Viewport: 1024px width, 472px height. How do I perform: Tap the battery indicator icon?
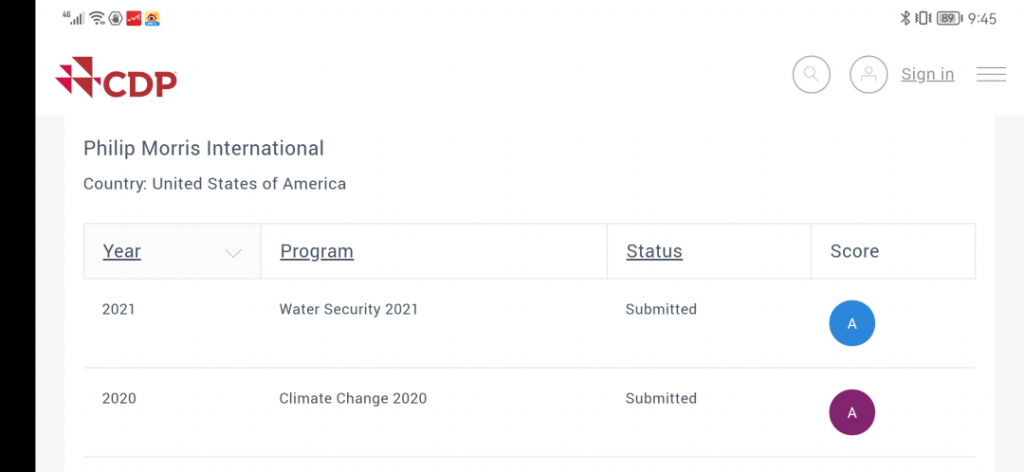(x=950, y=18)
